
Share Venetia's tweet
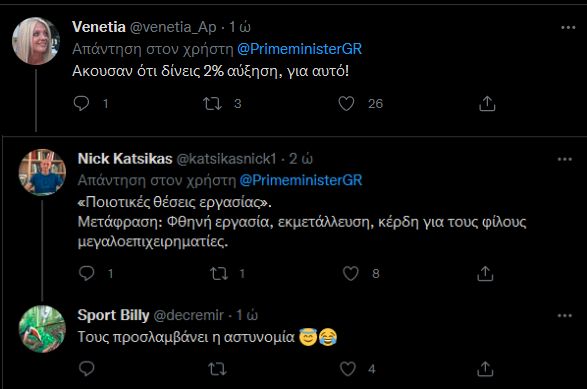[x=487, y=104]
